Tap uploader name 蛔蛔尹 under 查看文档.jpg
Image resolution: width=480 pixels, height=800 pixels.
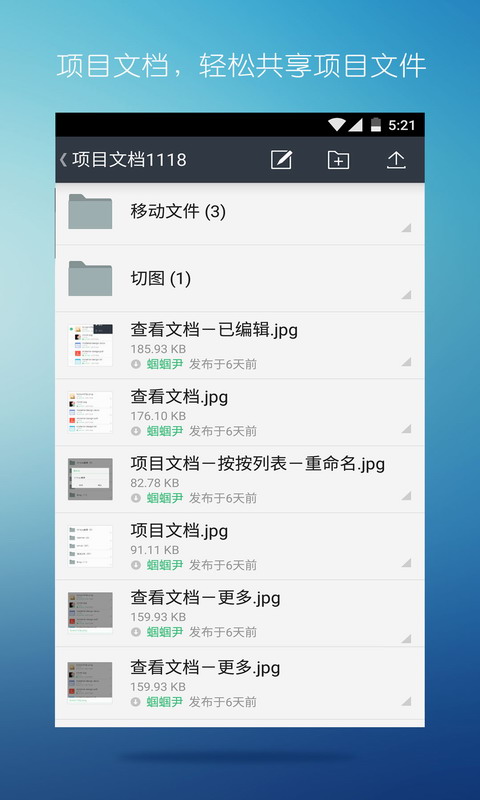(165, 431)
